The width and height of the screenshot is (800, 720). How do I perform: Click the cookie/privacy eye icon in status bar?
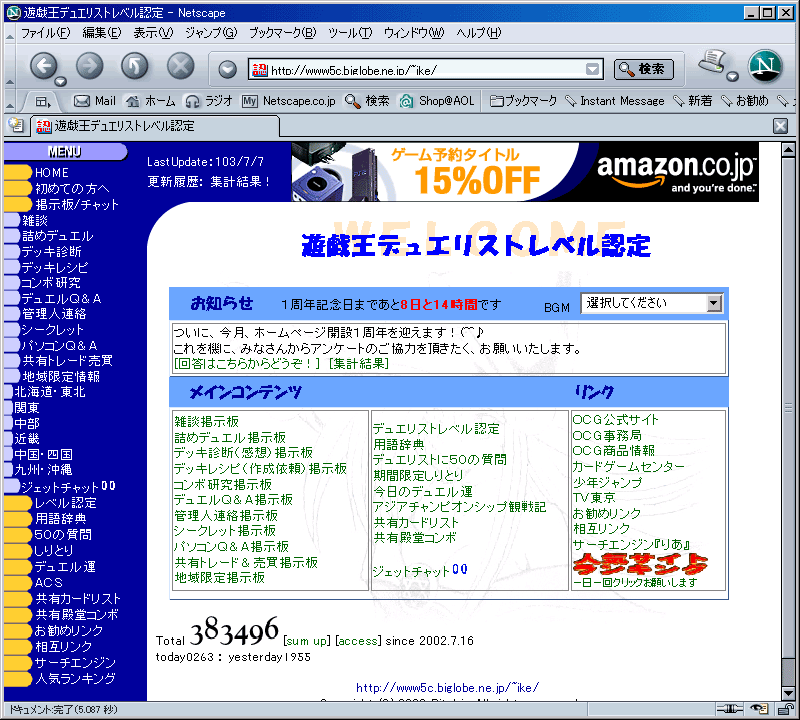(759, 708)
